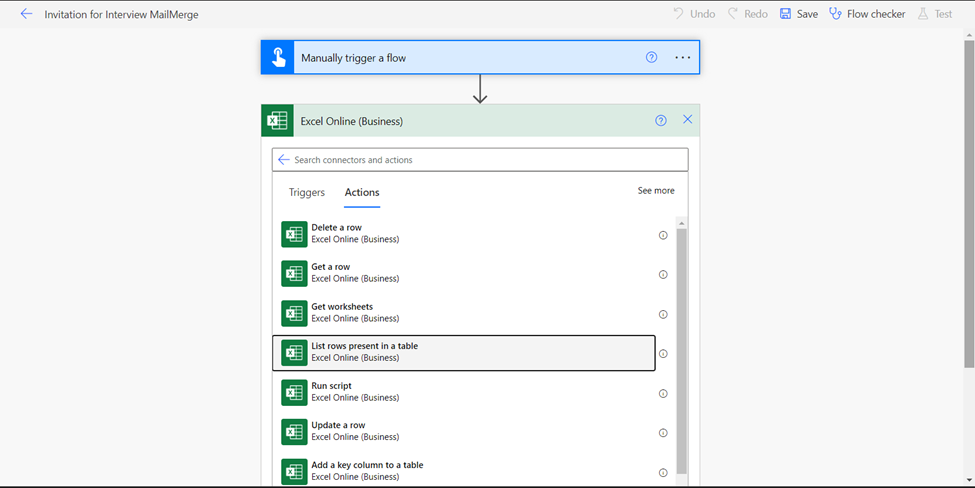Viewport: 975px width, 488px height.
Task: Choose the Update a row action
Action: tap(464, 432)
